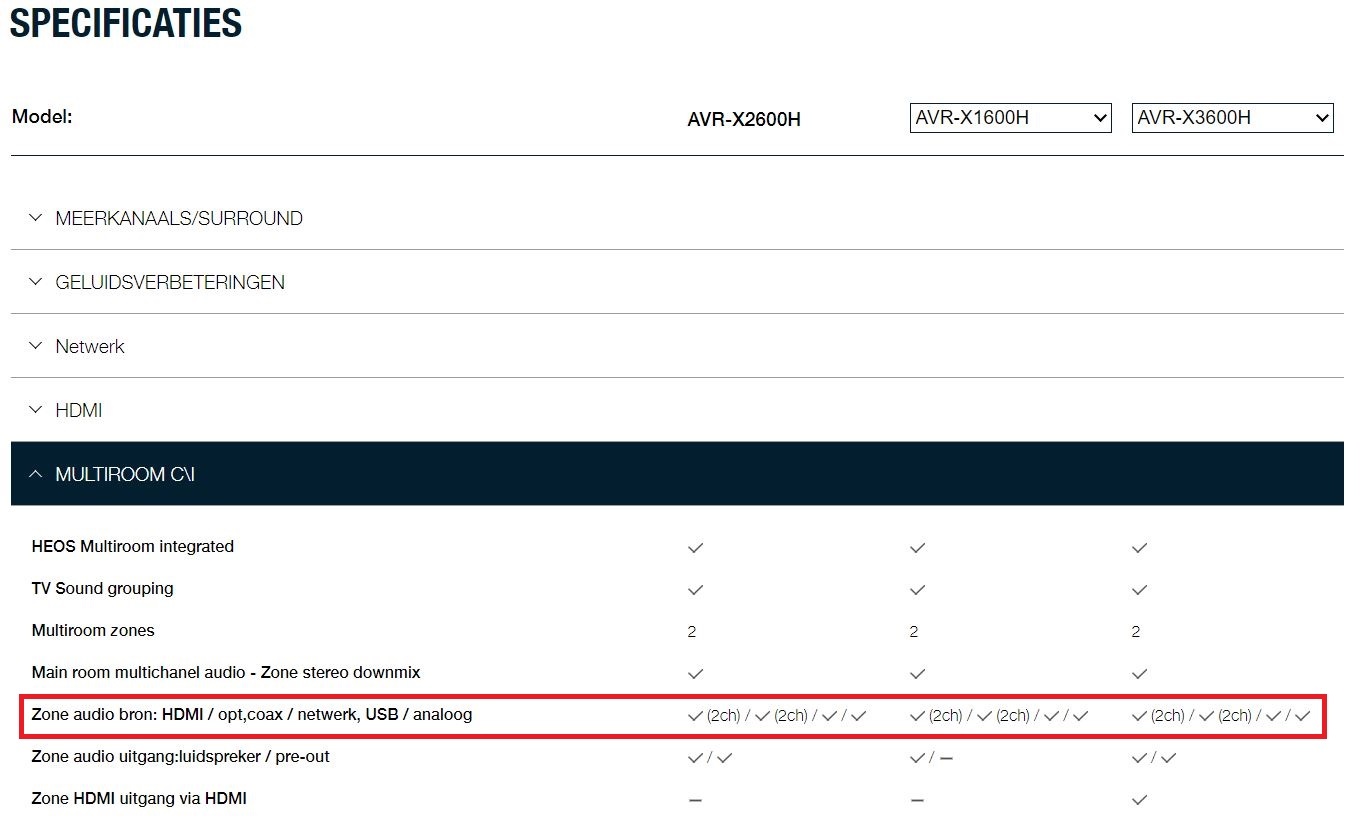Click Zone audio bron value for AVR-X3600H
The width and height of the screenshot is (1367, 823).
click(x=1221, y=716)
